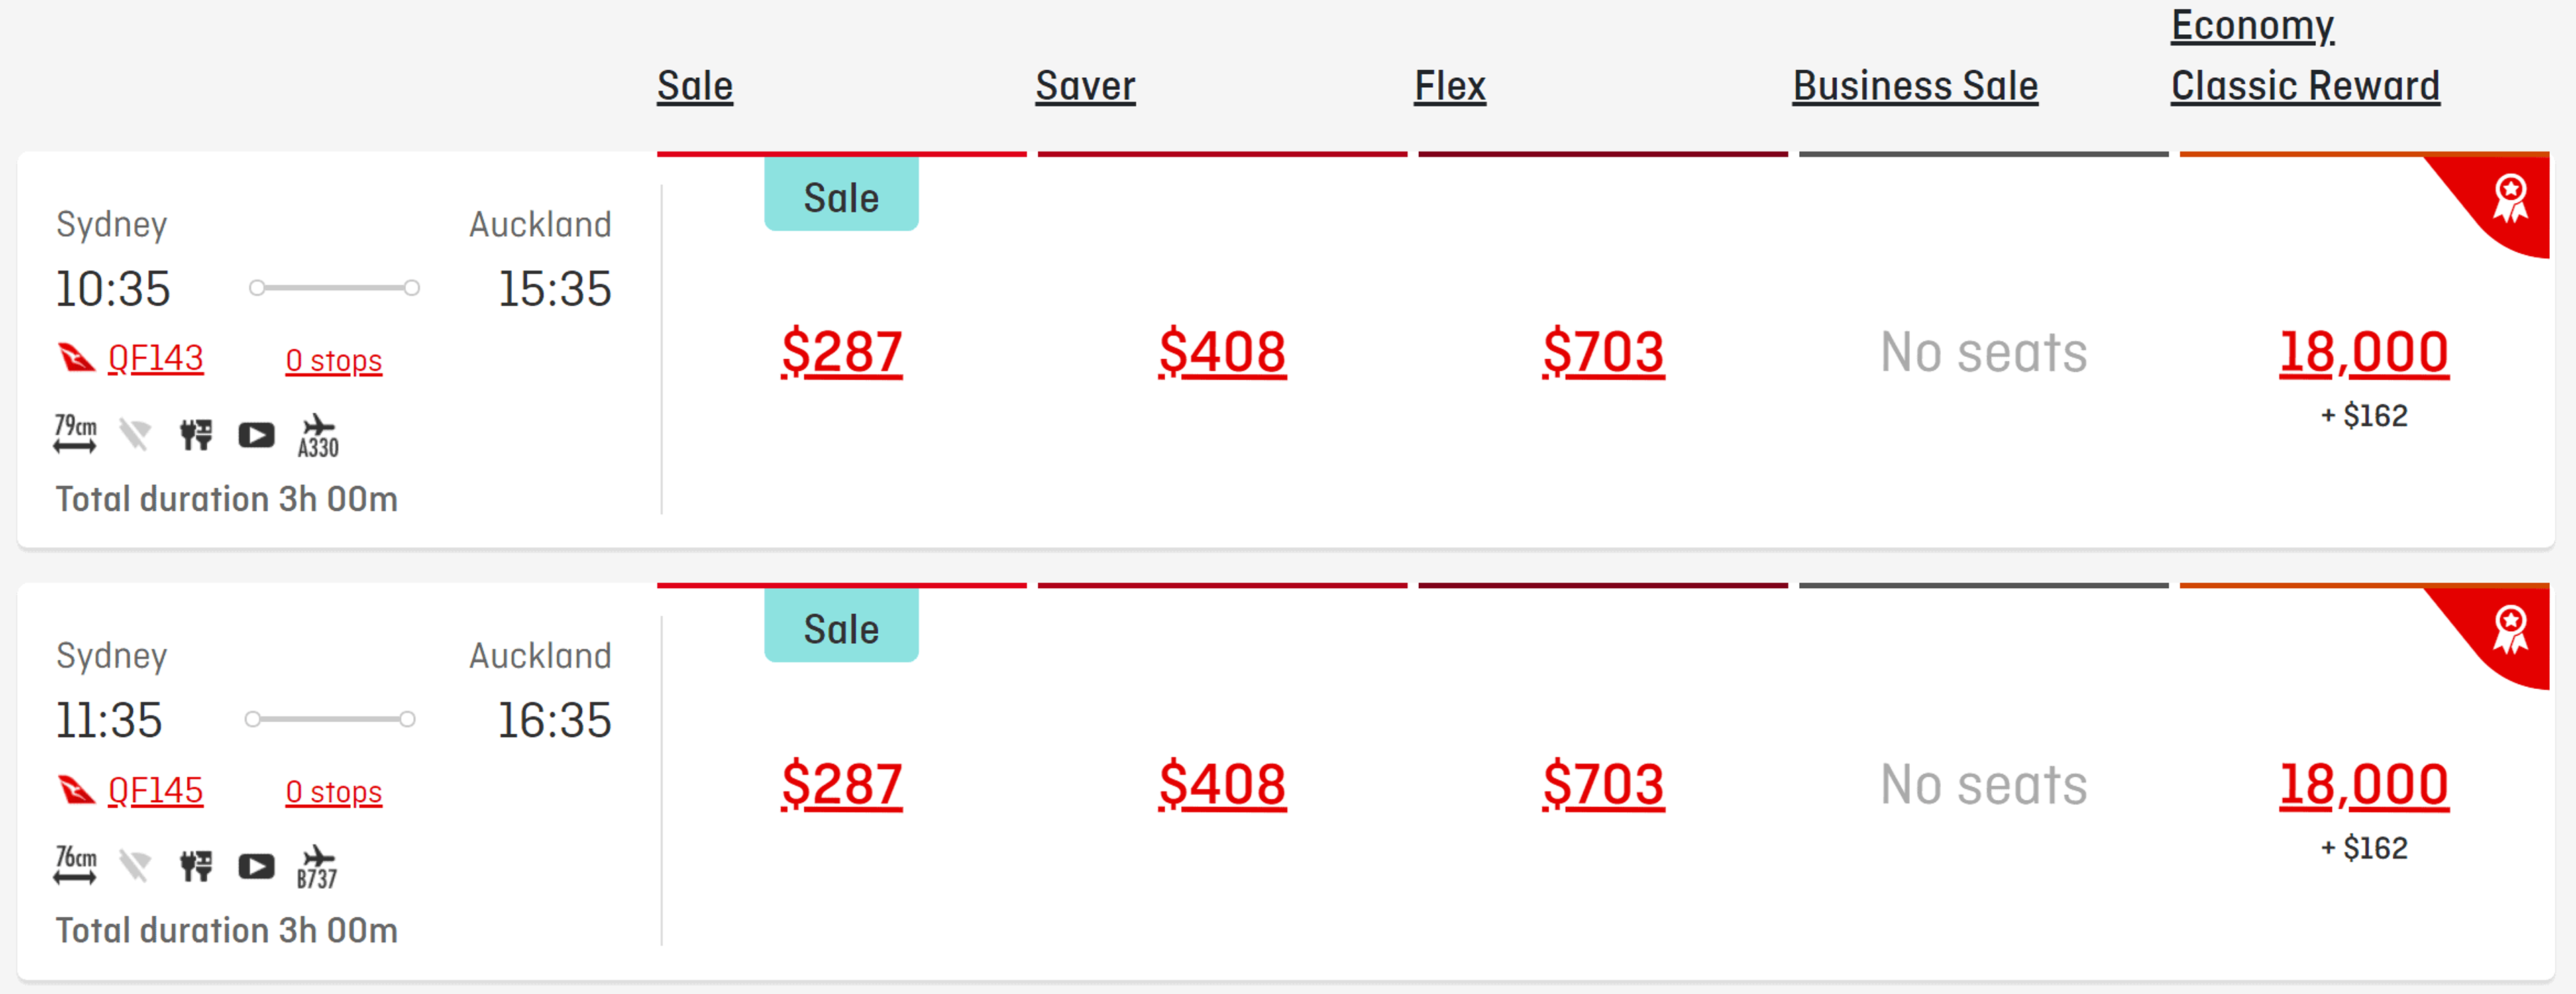
Task: Open the Saver fare column header
Action: point(1085,86)
